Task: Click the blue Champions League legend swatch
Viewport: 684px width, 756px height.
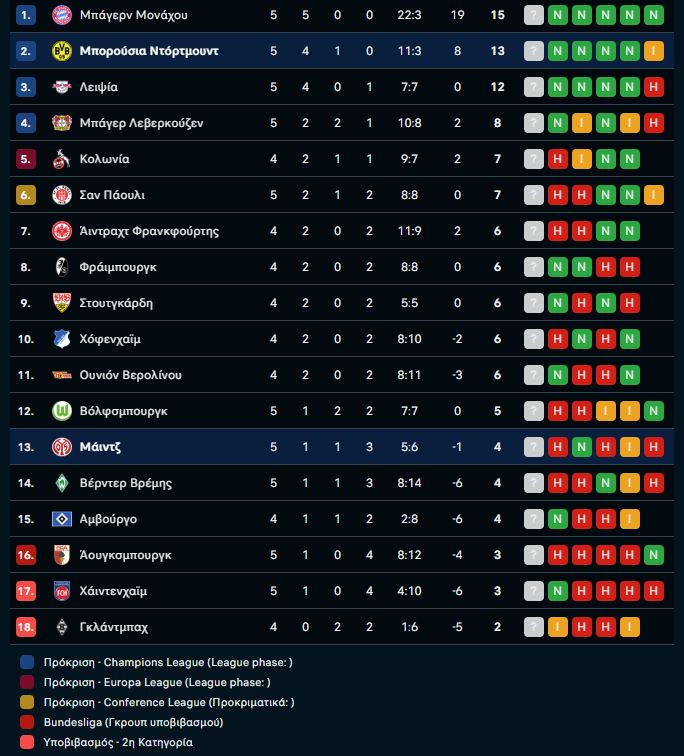Action: coord(27,662)
